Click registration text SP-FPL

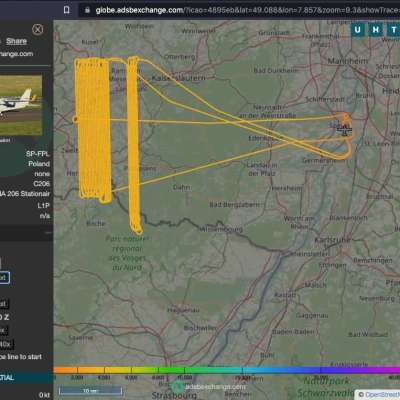tap(37, 154)
